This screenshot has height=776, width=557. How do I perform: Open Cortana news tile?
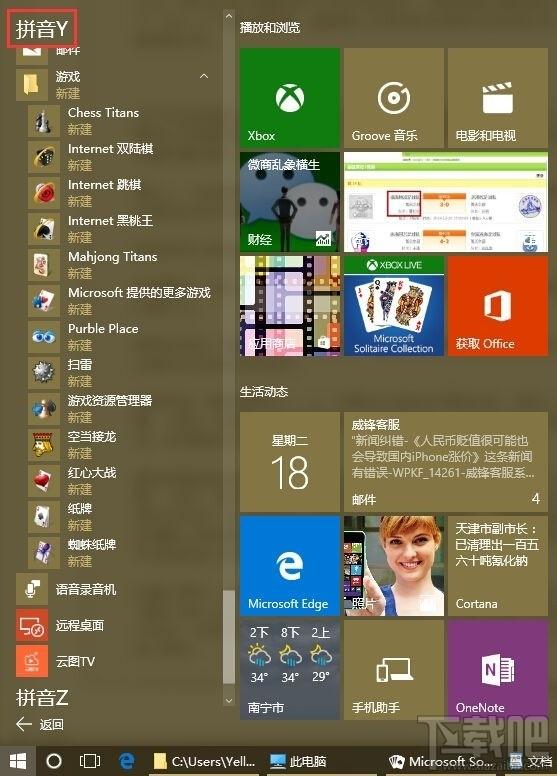click(498, 566)
